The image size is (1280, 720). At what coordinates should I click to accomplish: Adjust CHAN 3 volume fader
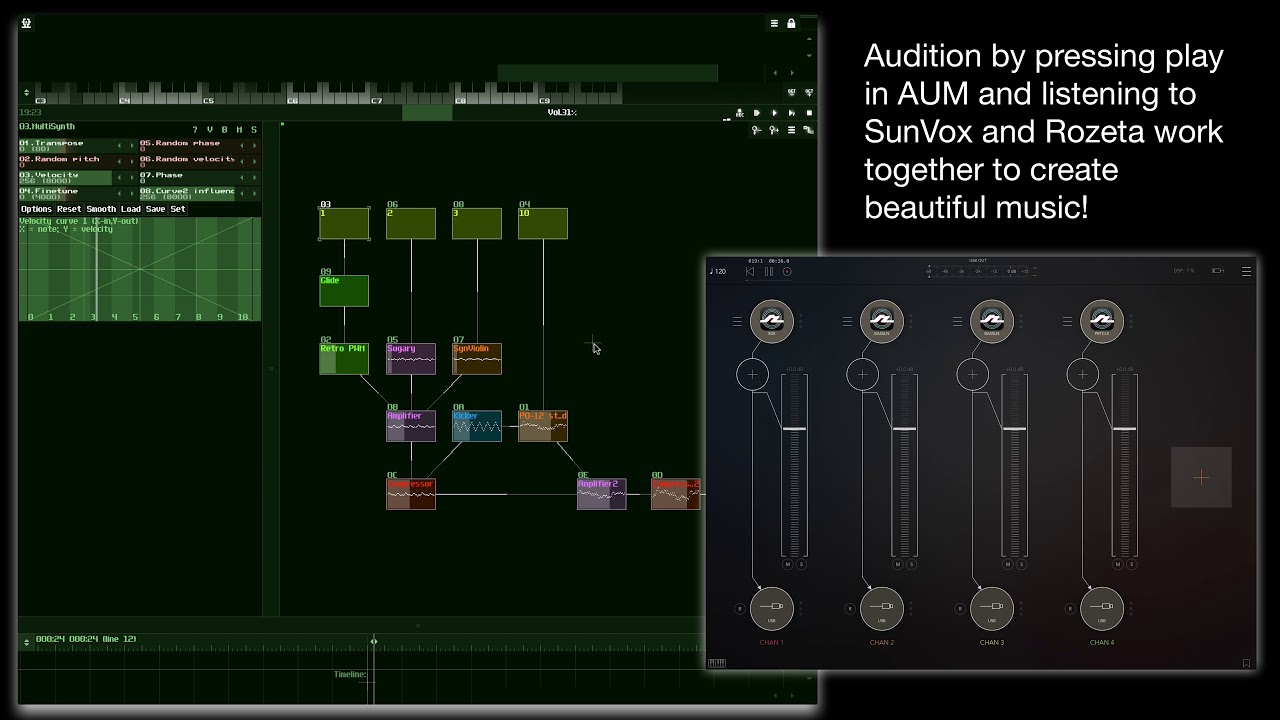(1014, 428)
